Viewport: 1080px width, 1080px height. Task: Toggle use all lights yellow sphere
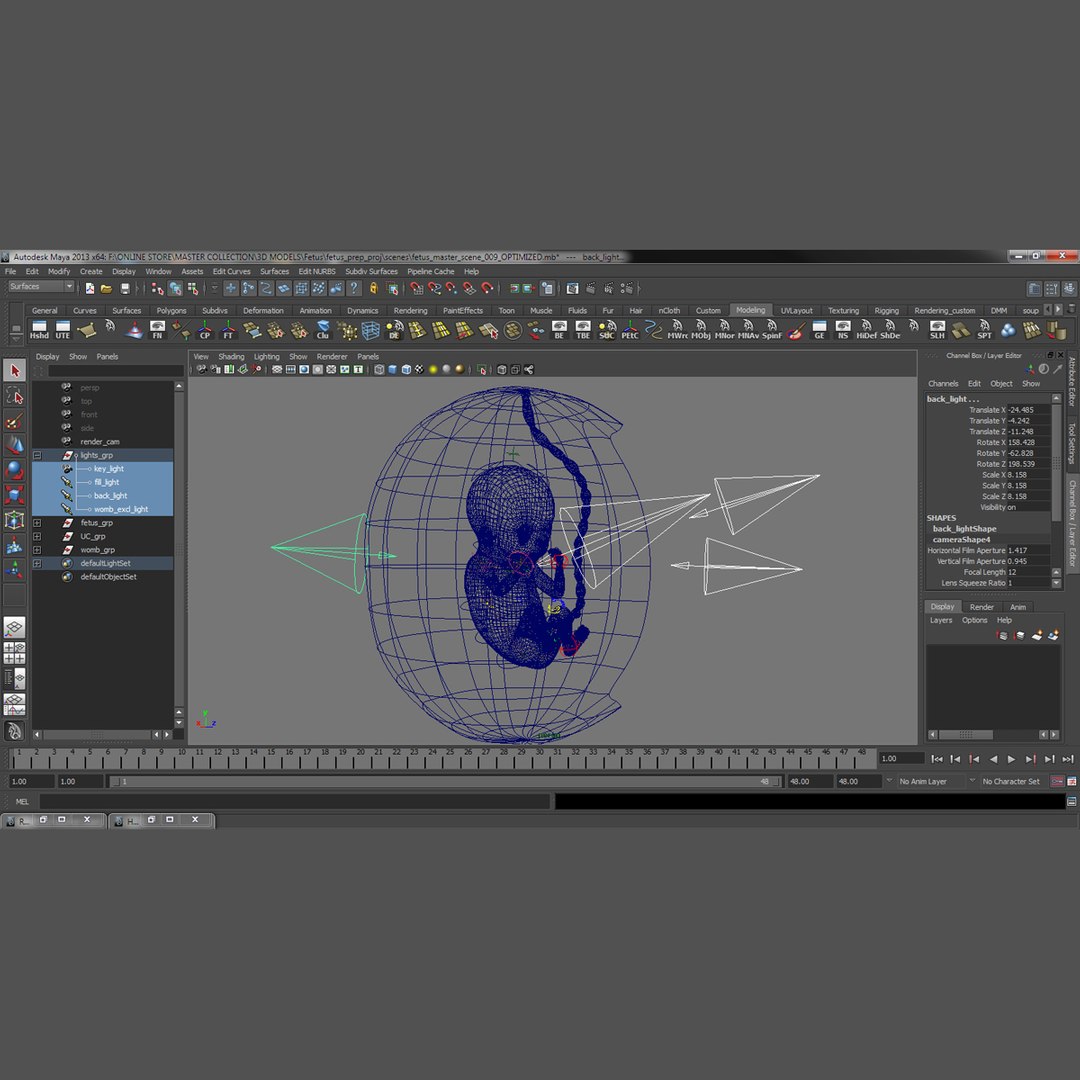click(433, 370)
